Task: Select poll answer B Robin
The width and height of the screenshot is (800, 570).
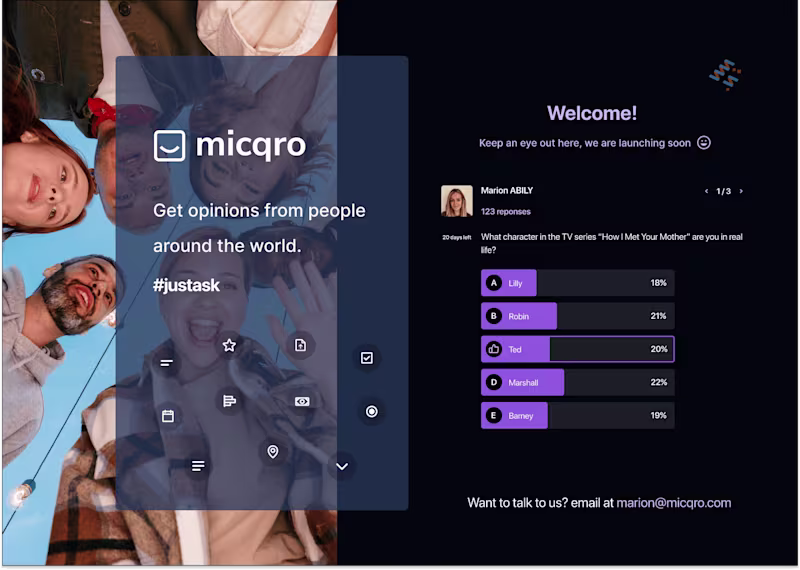Action: pyautogui.click(x=578, y=316)
